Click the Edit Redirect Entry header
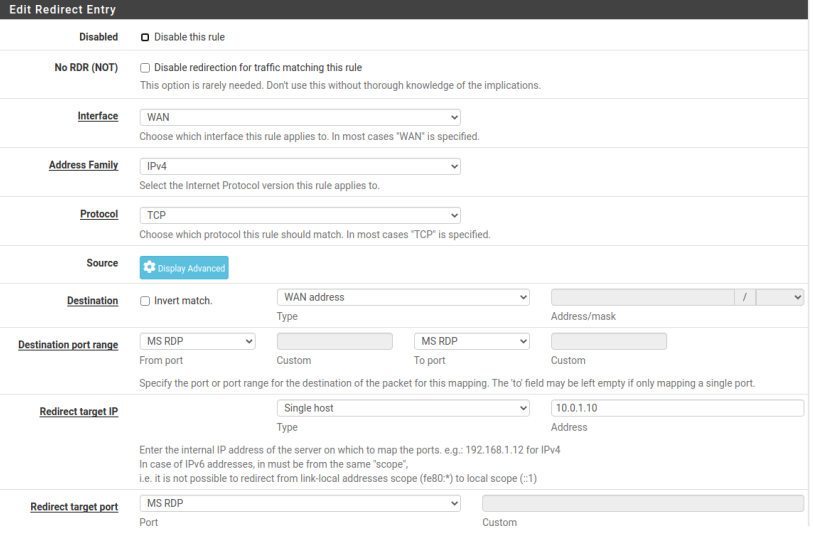Image resolution: width=813 pixels, height=536 pixels. point(63,9)
